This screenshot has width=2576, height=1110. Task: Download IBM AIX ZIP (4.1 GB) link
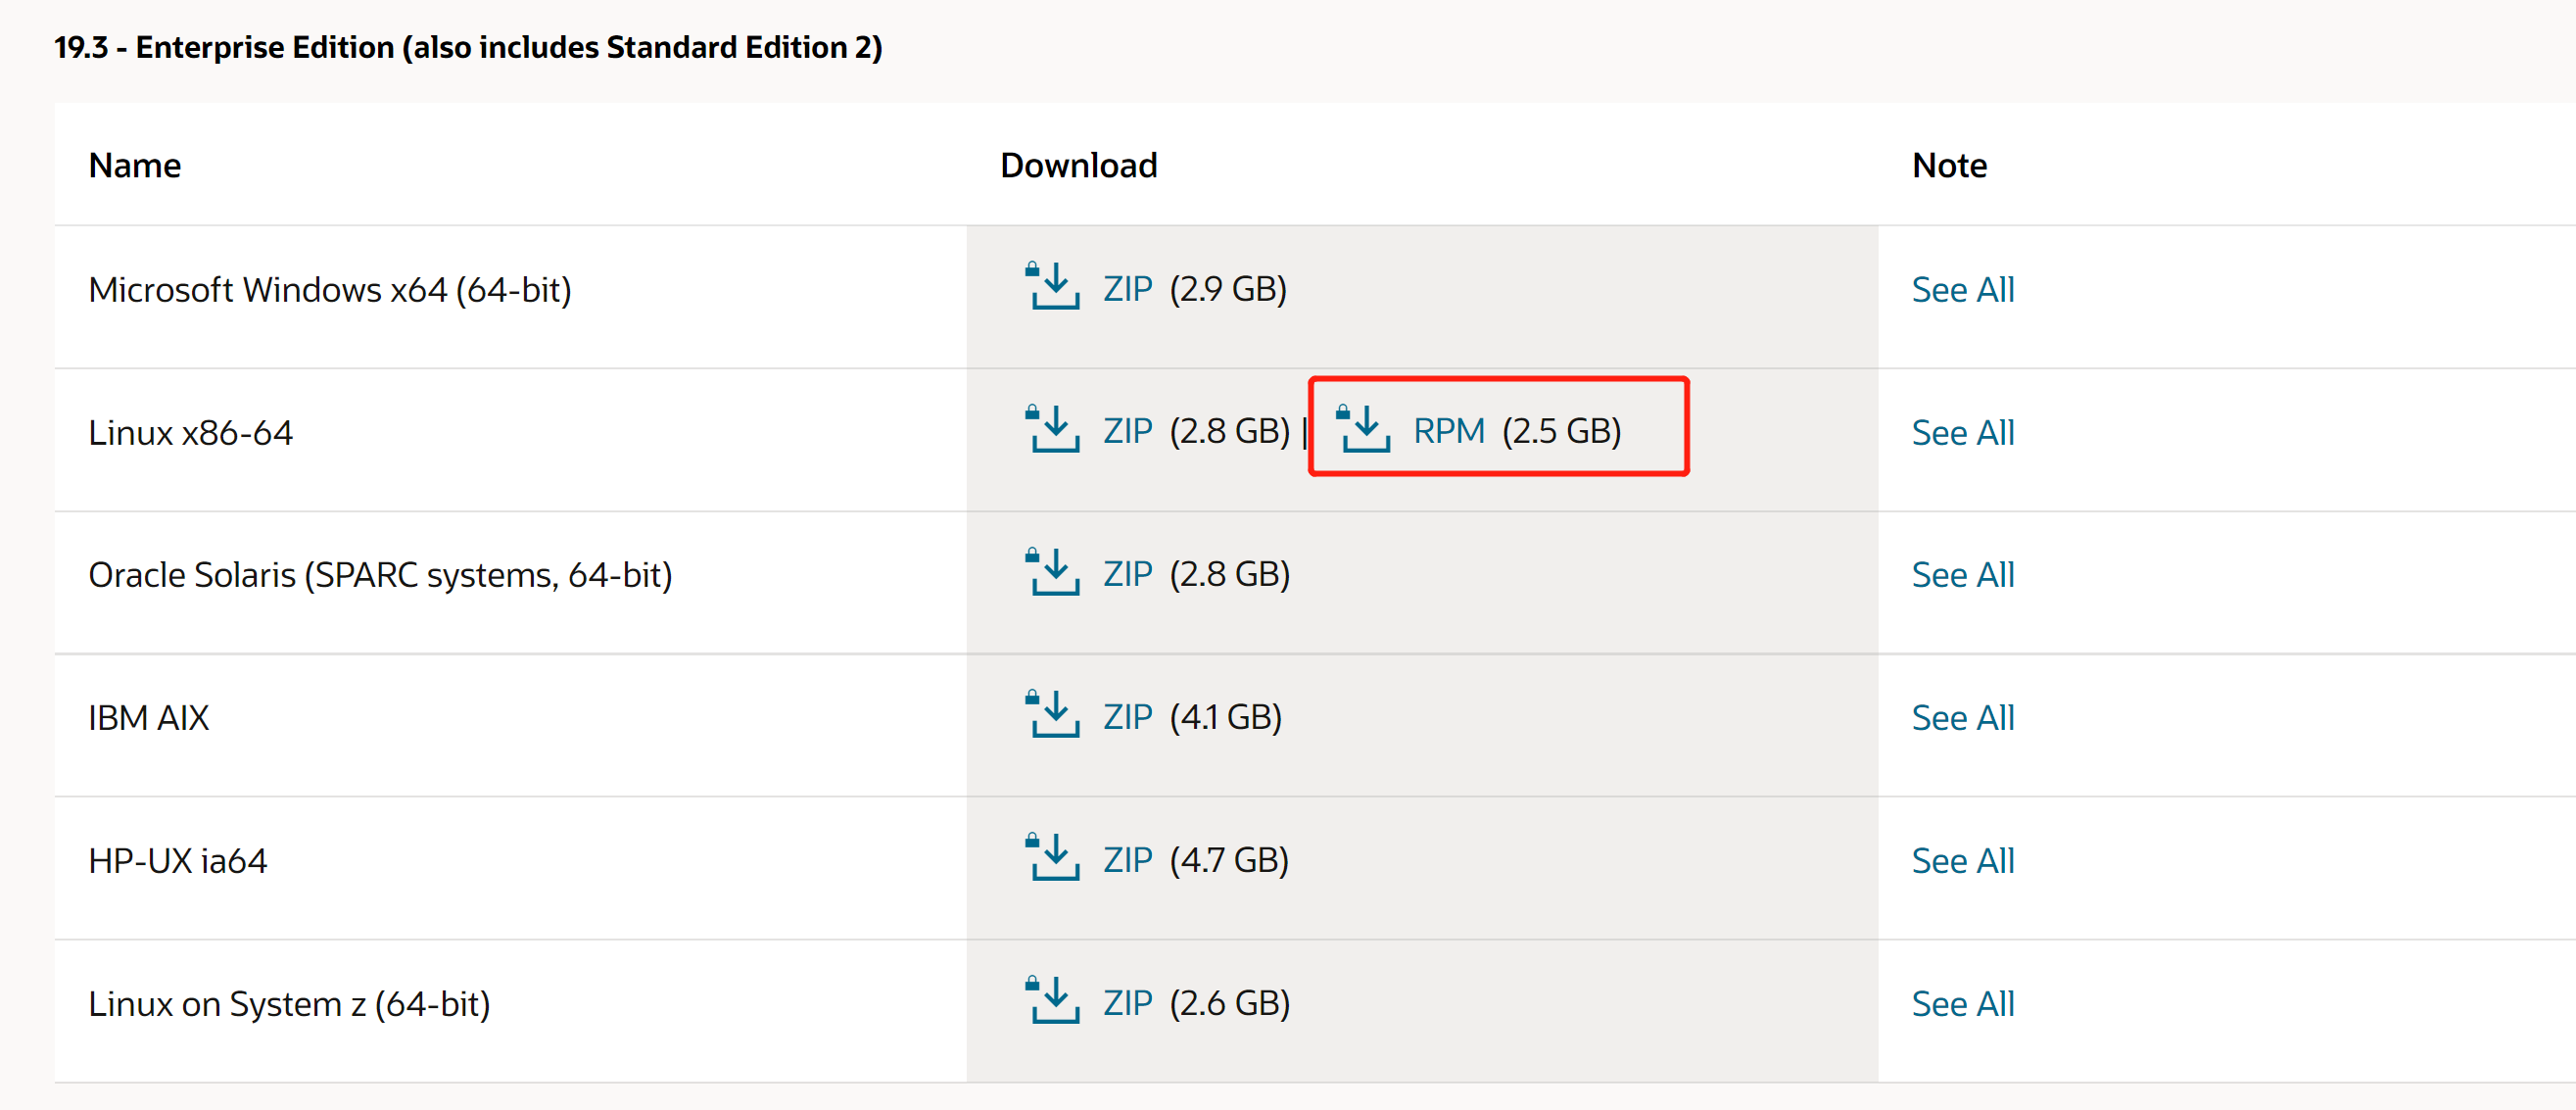point(1128,718)
